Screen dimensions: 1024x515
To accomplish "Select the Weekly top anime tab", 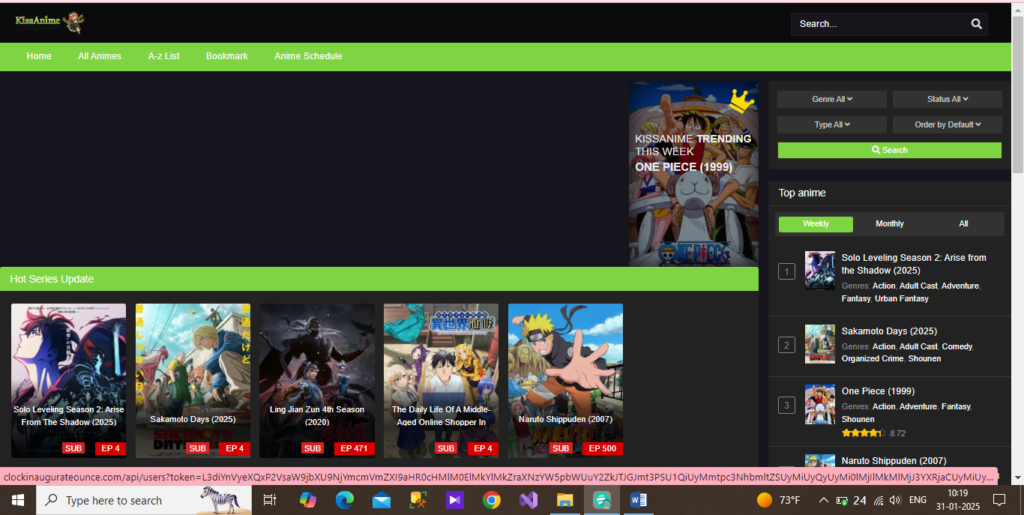I will tap(816, 224).
